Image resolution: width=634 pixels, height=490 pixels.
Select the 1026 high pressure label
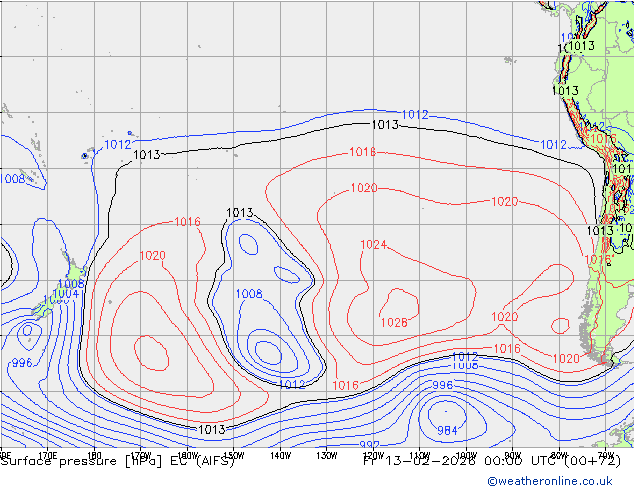coord(394,322)
